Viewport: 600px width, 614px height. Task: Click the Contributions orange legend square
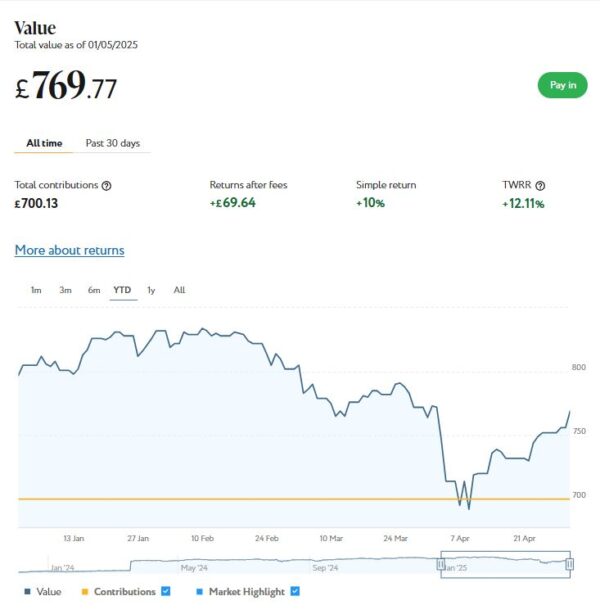(85, 592)
